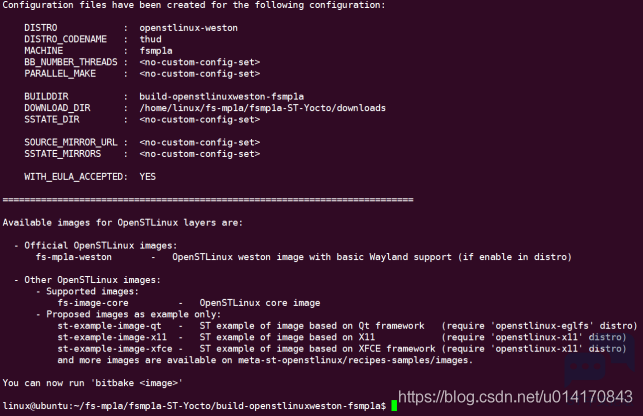Screen dimensions: 643x416
Task: Click the WITH_EULA_ACCEPTED YES value
Action: [x=148, y=176]
